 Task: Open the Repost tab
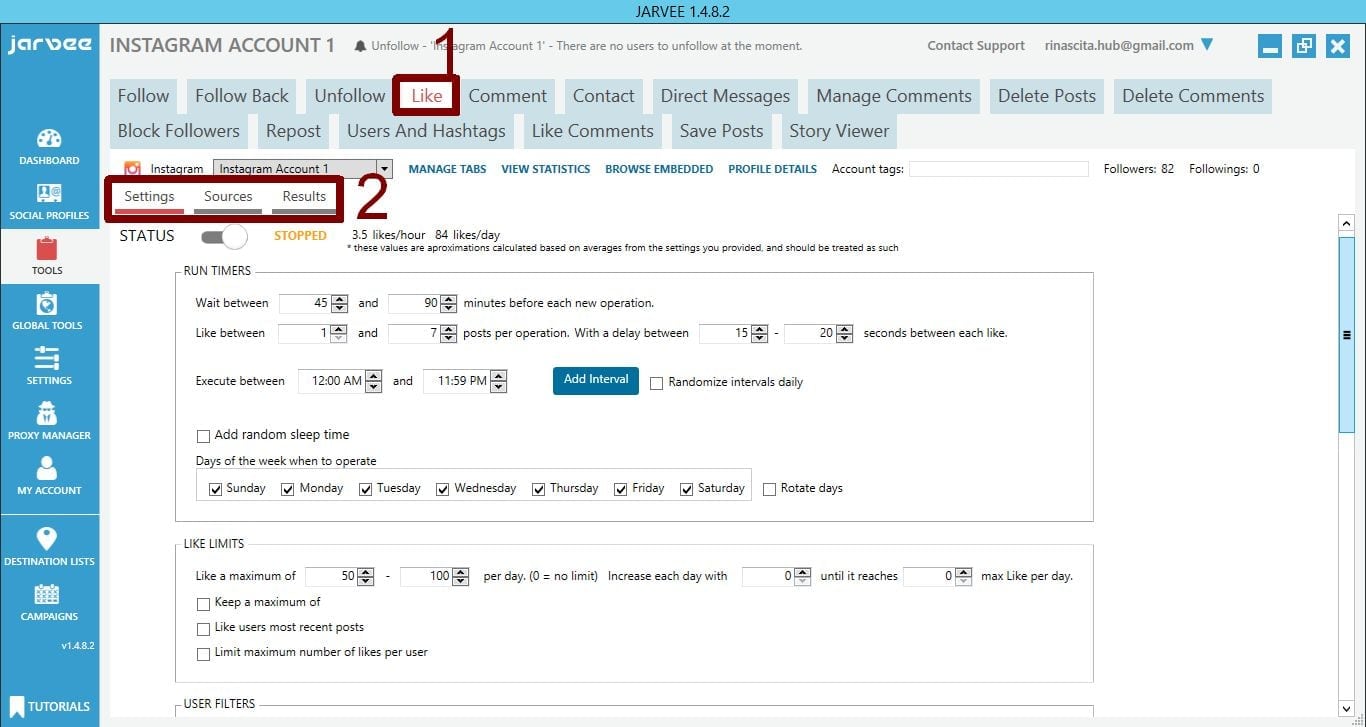(293, 131)
